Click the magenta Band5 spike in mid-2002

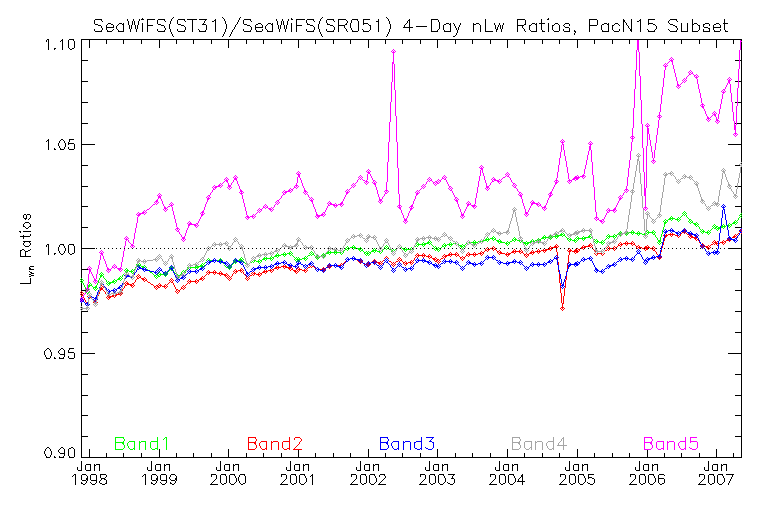click(x=393, y=51)
